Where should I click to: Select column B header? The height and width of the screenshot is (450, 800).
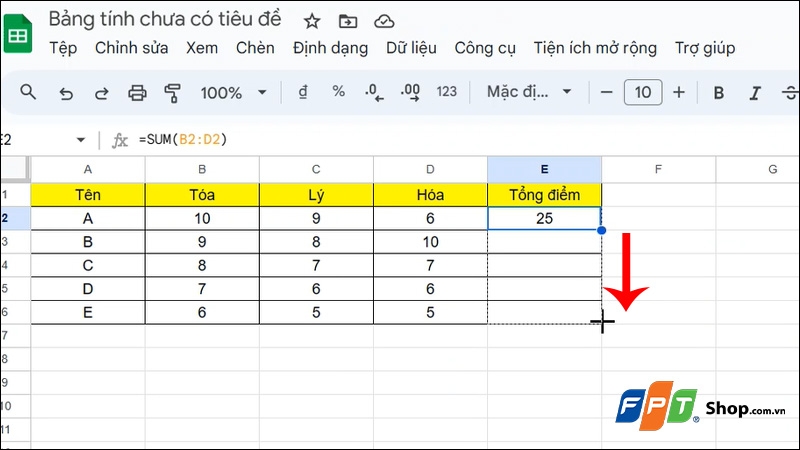pyautogui.click(x=202, y=169)
